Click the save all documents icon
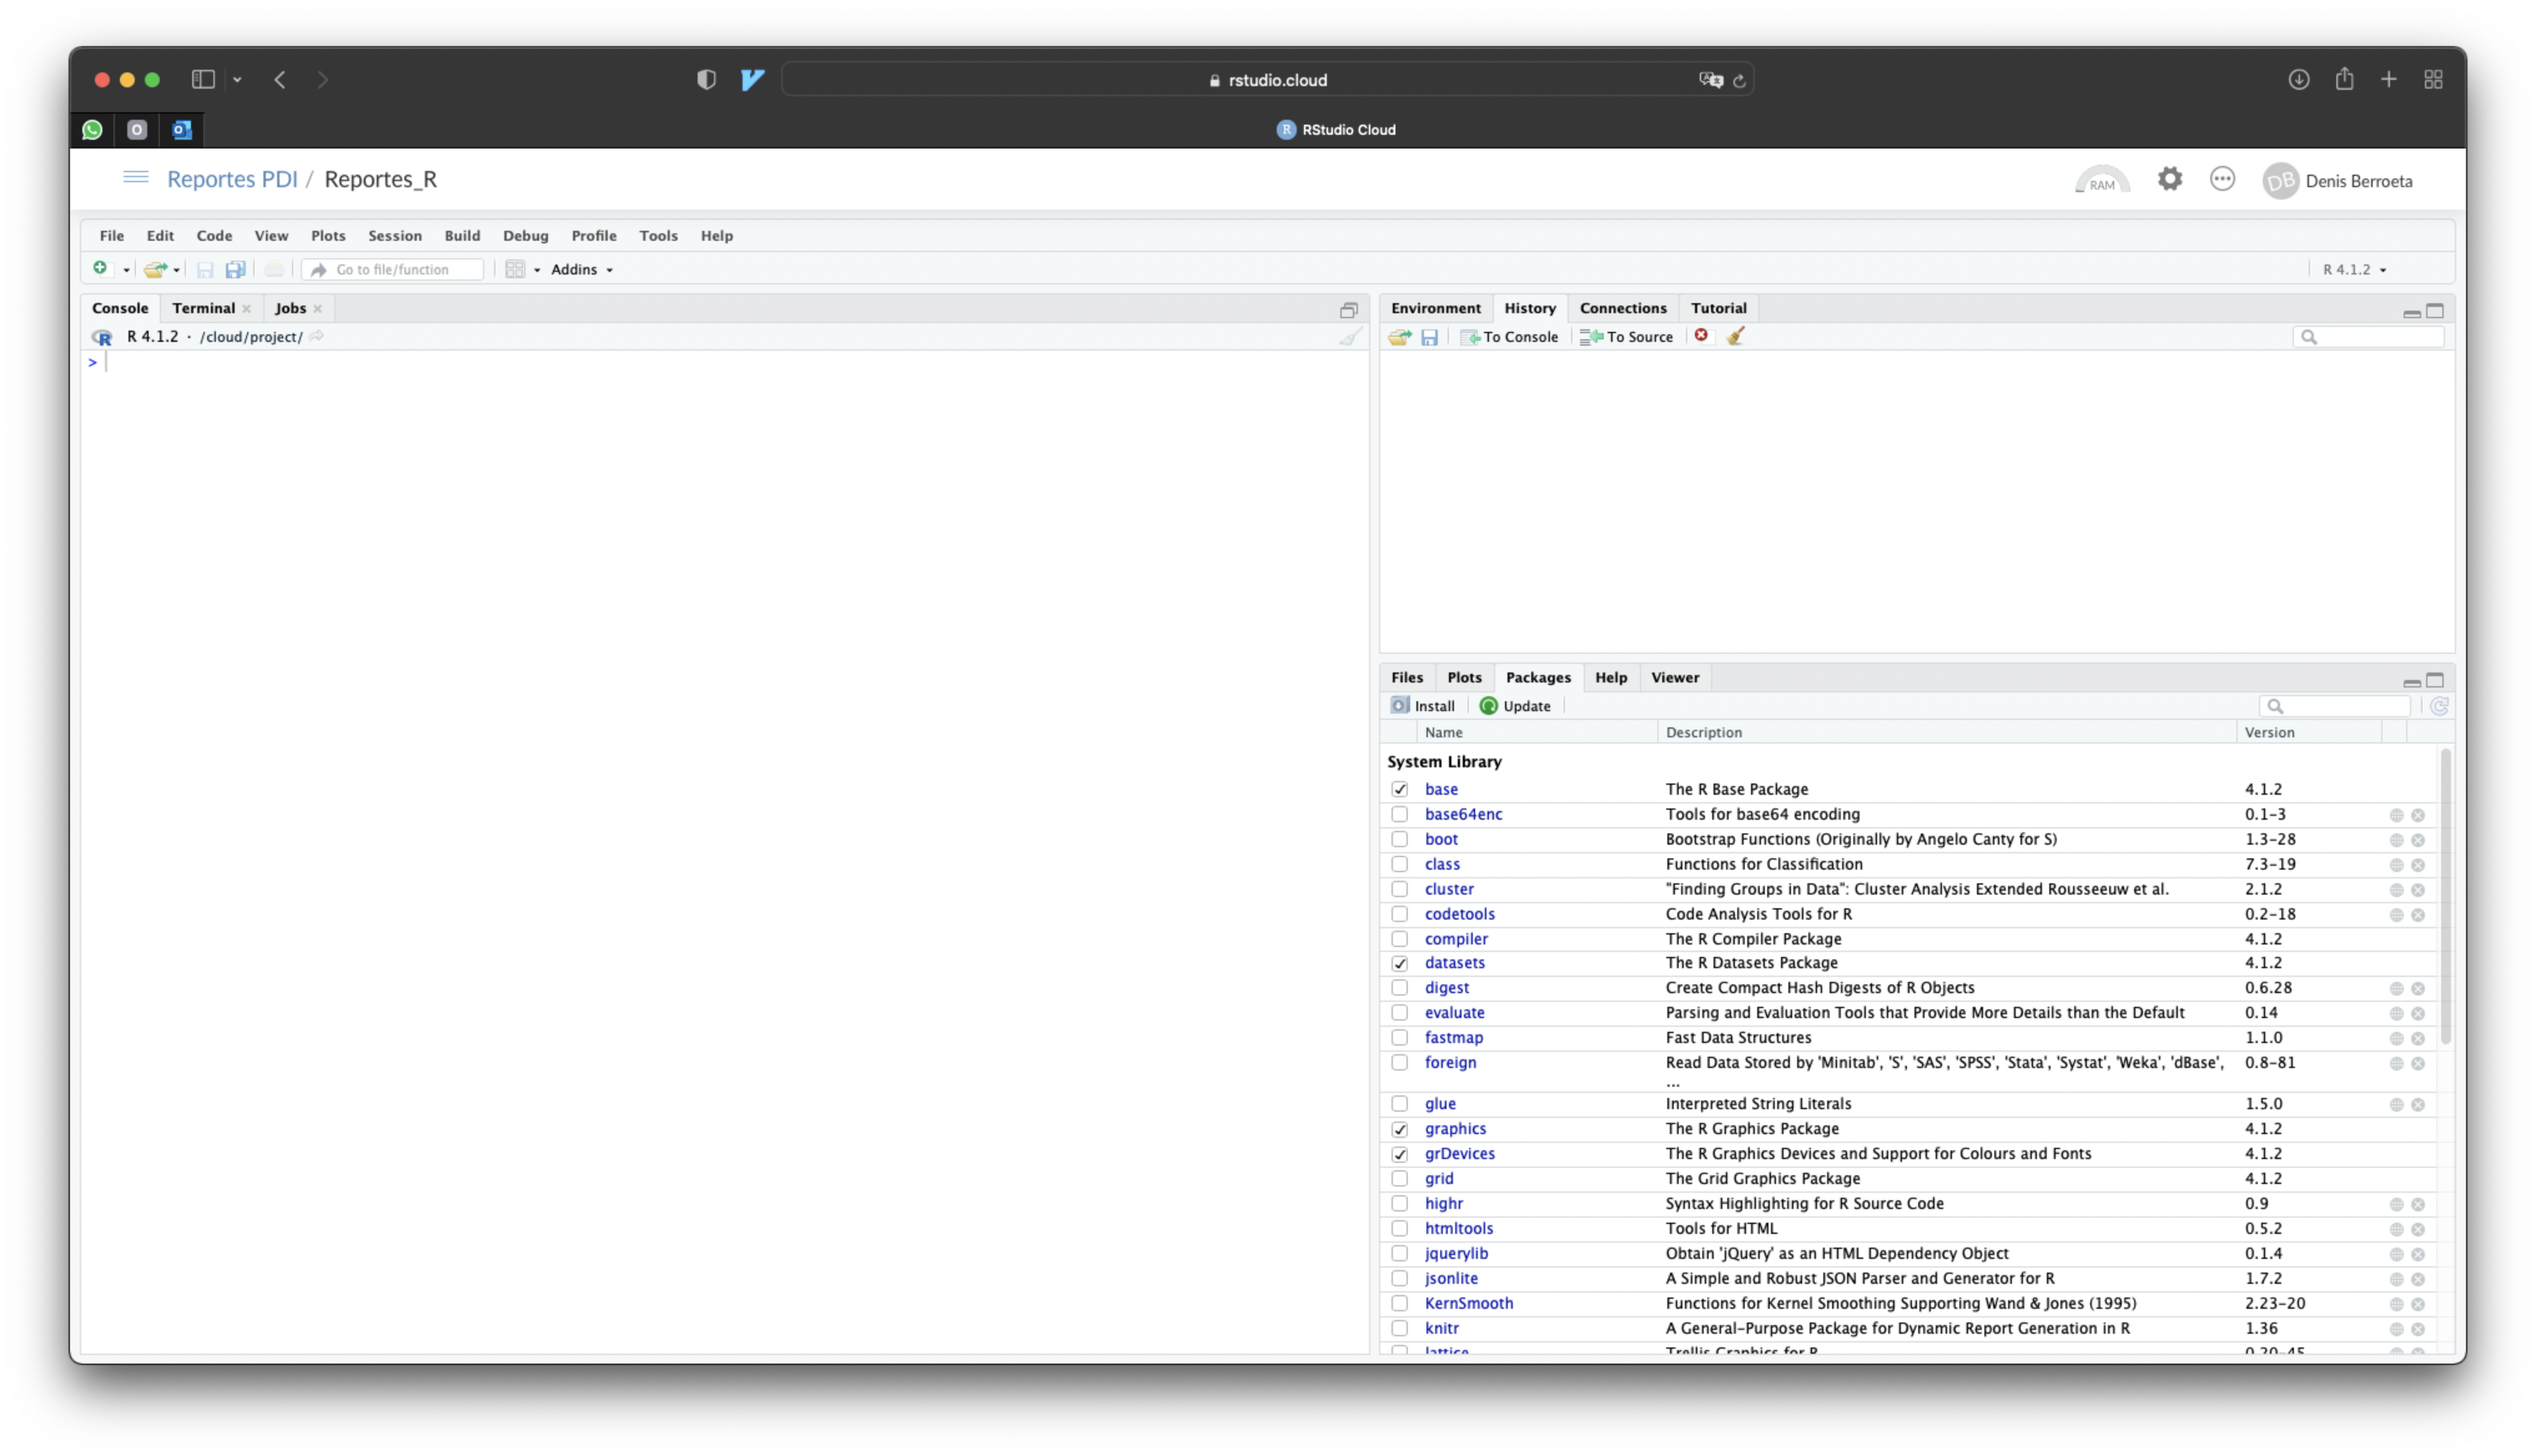The width and height of the screenshot is (2536, 1456). click(235, 269)
